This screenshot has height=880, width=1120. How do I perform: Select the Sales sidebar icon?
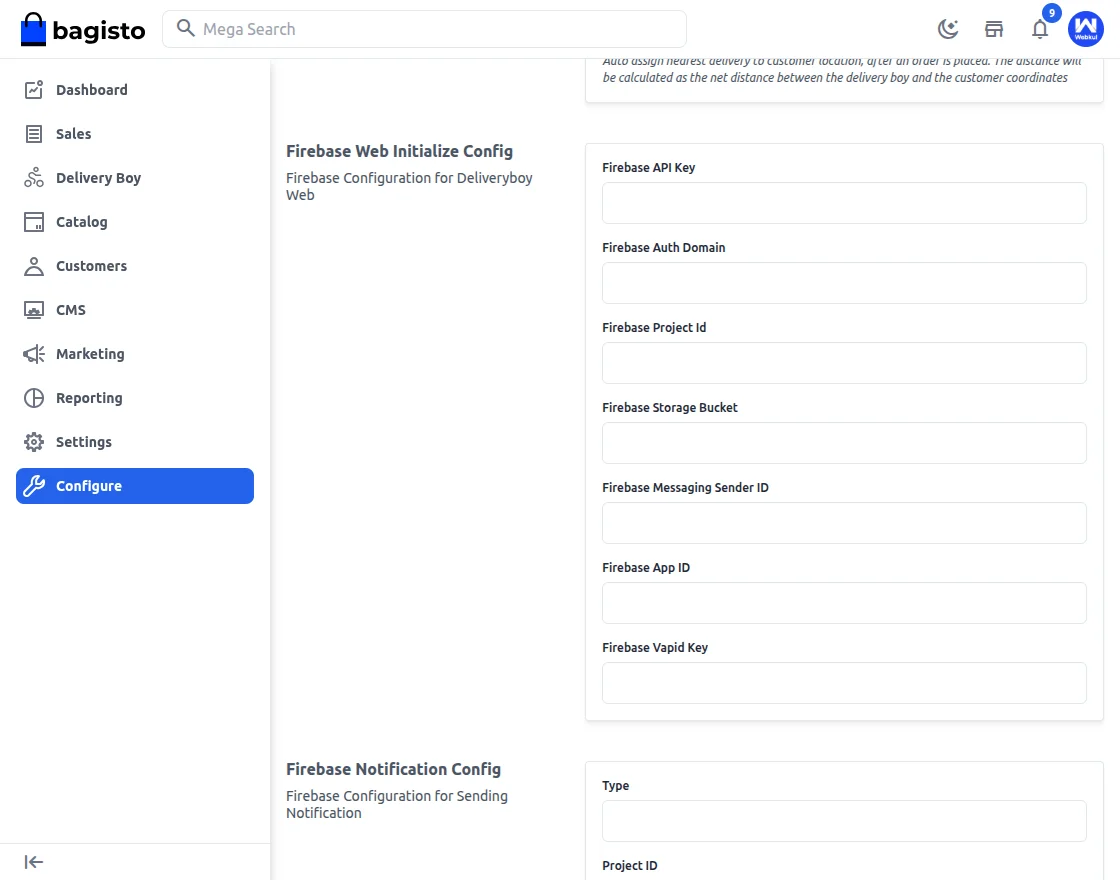coord(33,133)
